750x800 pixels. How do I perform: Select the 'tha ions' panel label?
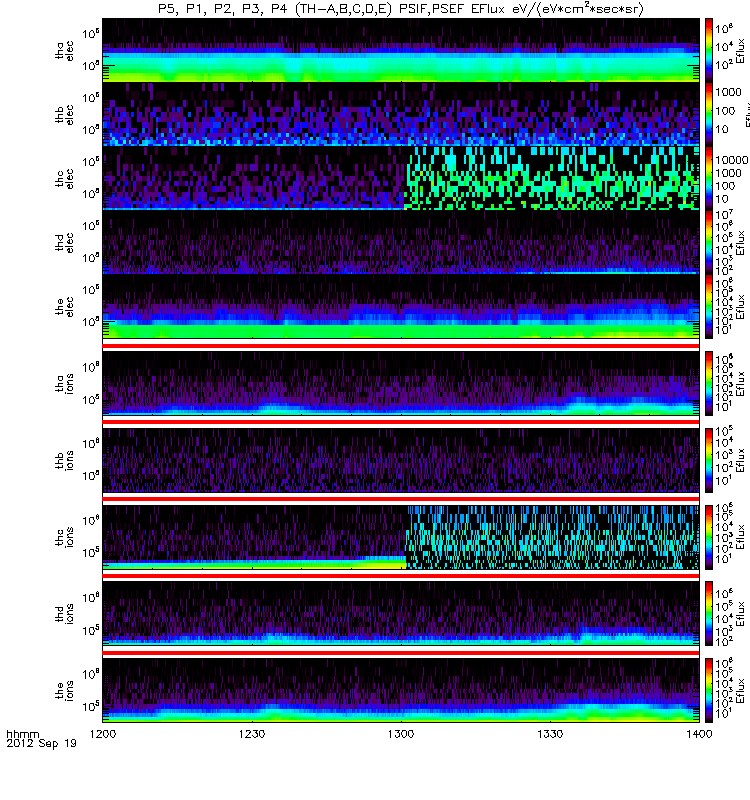[65, 383]
